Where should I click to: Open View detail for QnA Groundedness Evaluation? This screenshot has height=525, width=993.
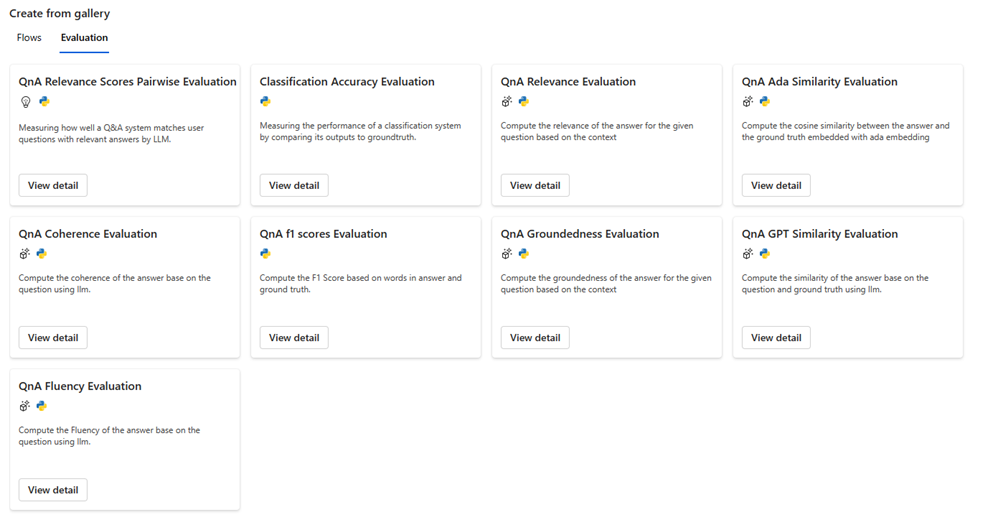pyautogui.click(x=535, y=338)
